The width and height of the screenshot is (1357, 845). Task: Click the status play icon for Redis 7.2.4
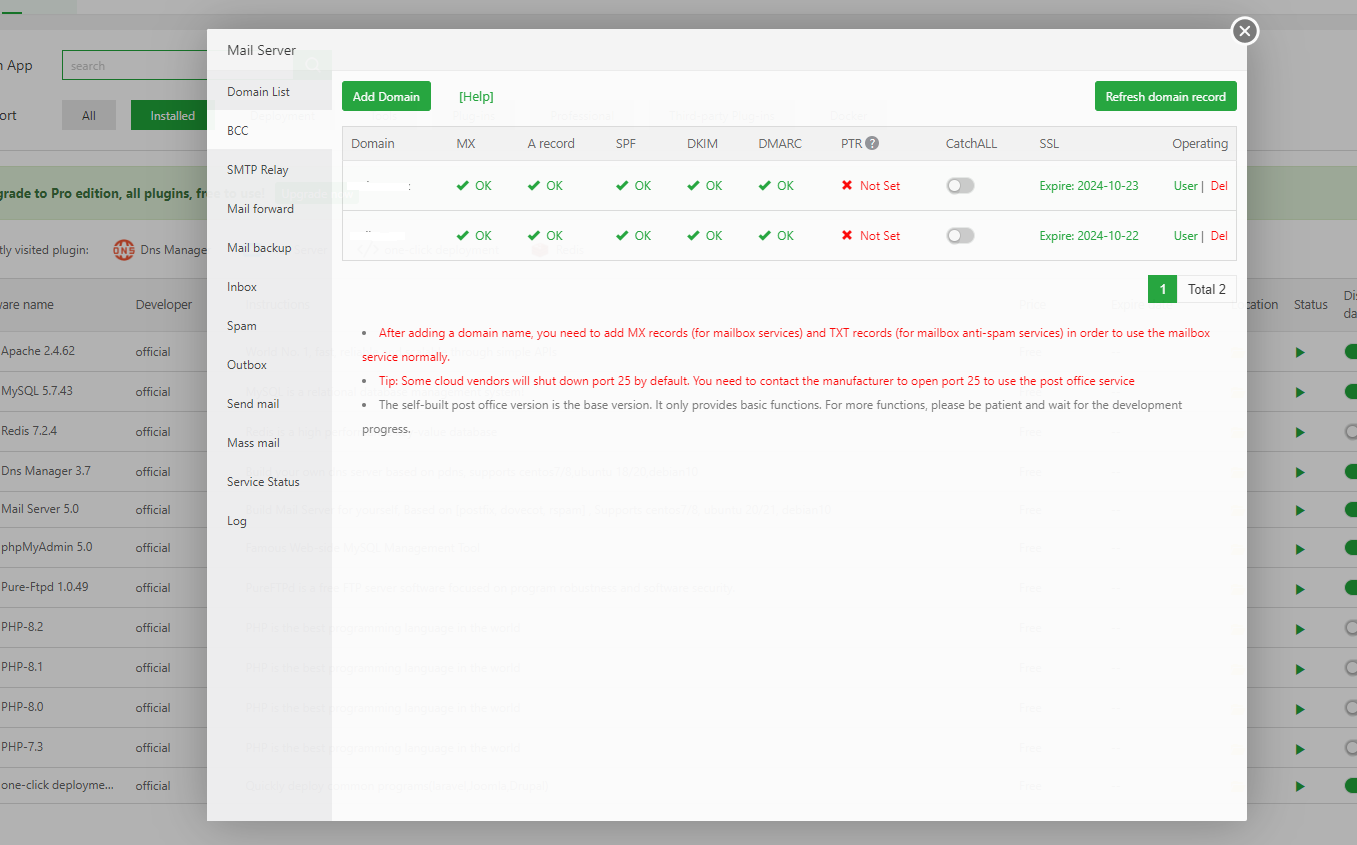coord(1300,432)
